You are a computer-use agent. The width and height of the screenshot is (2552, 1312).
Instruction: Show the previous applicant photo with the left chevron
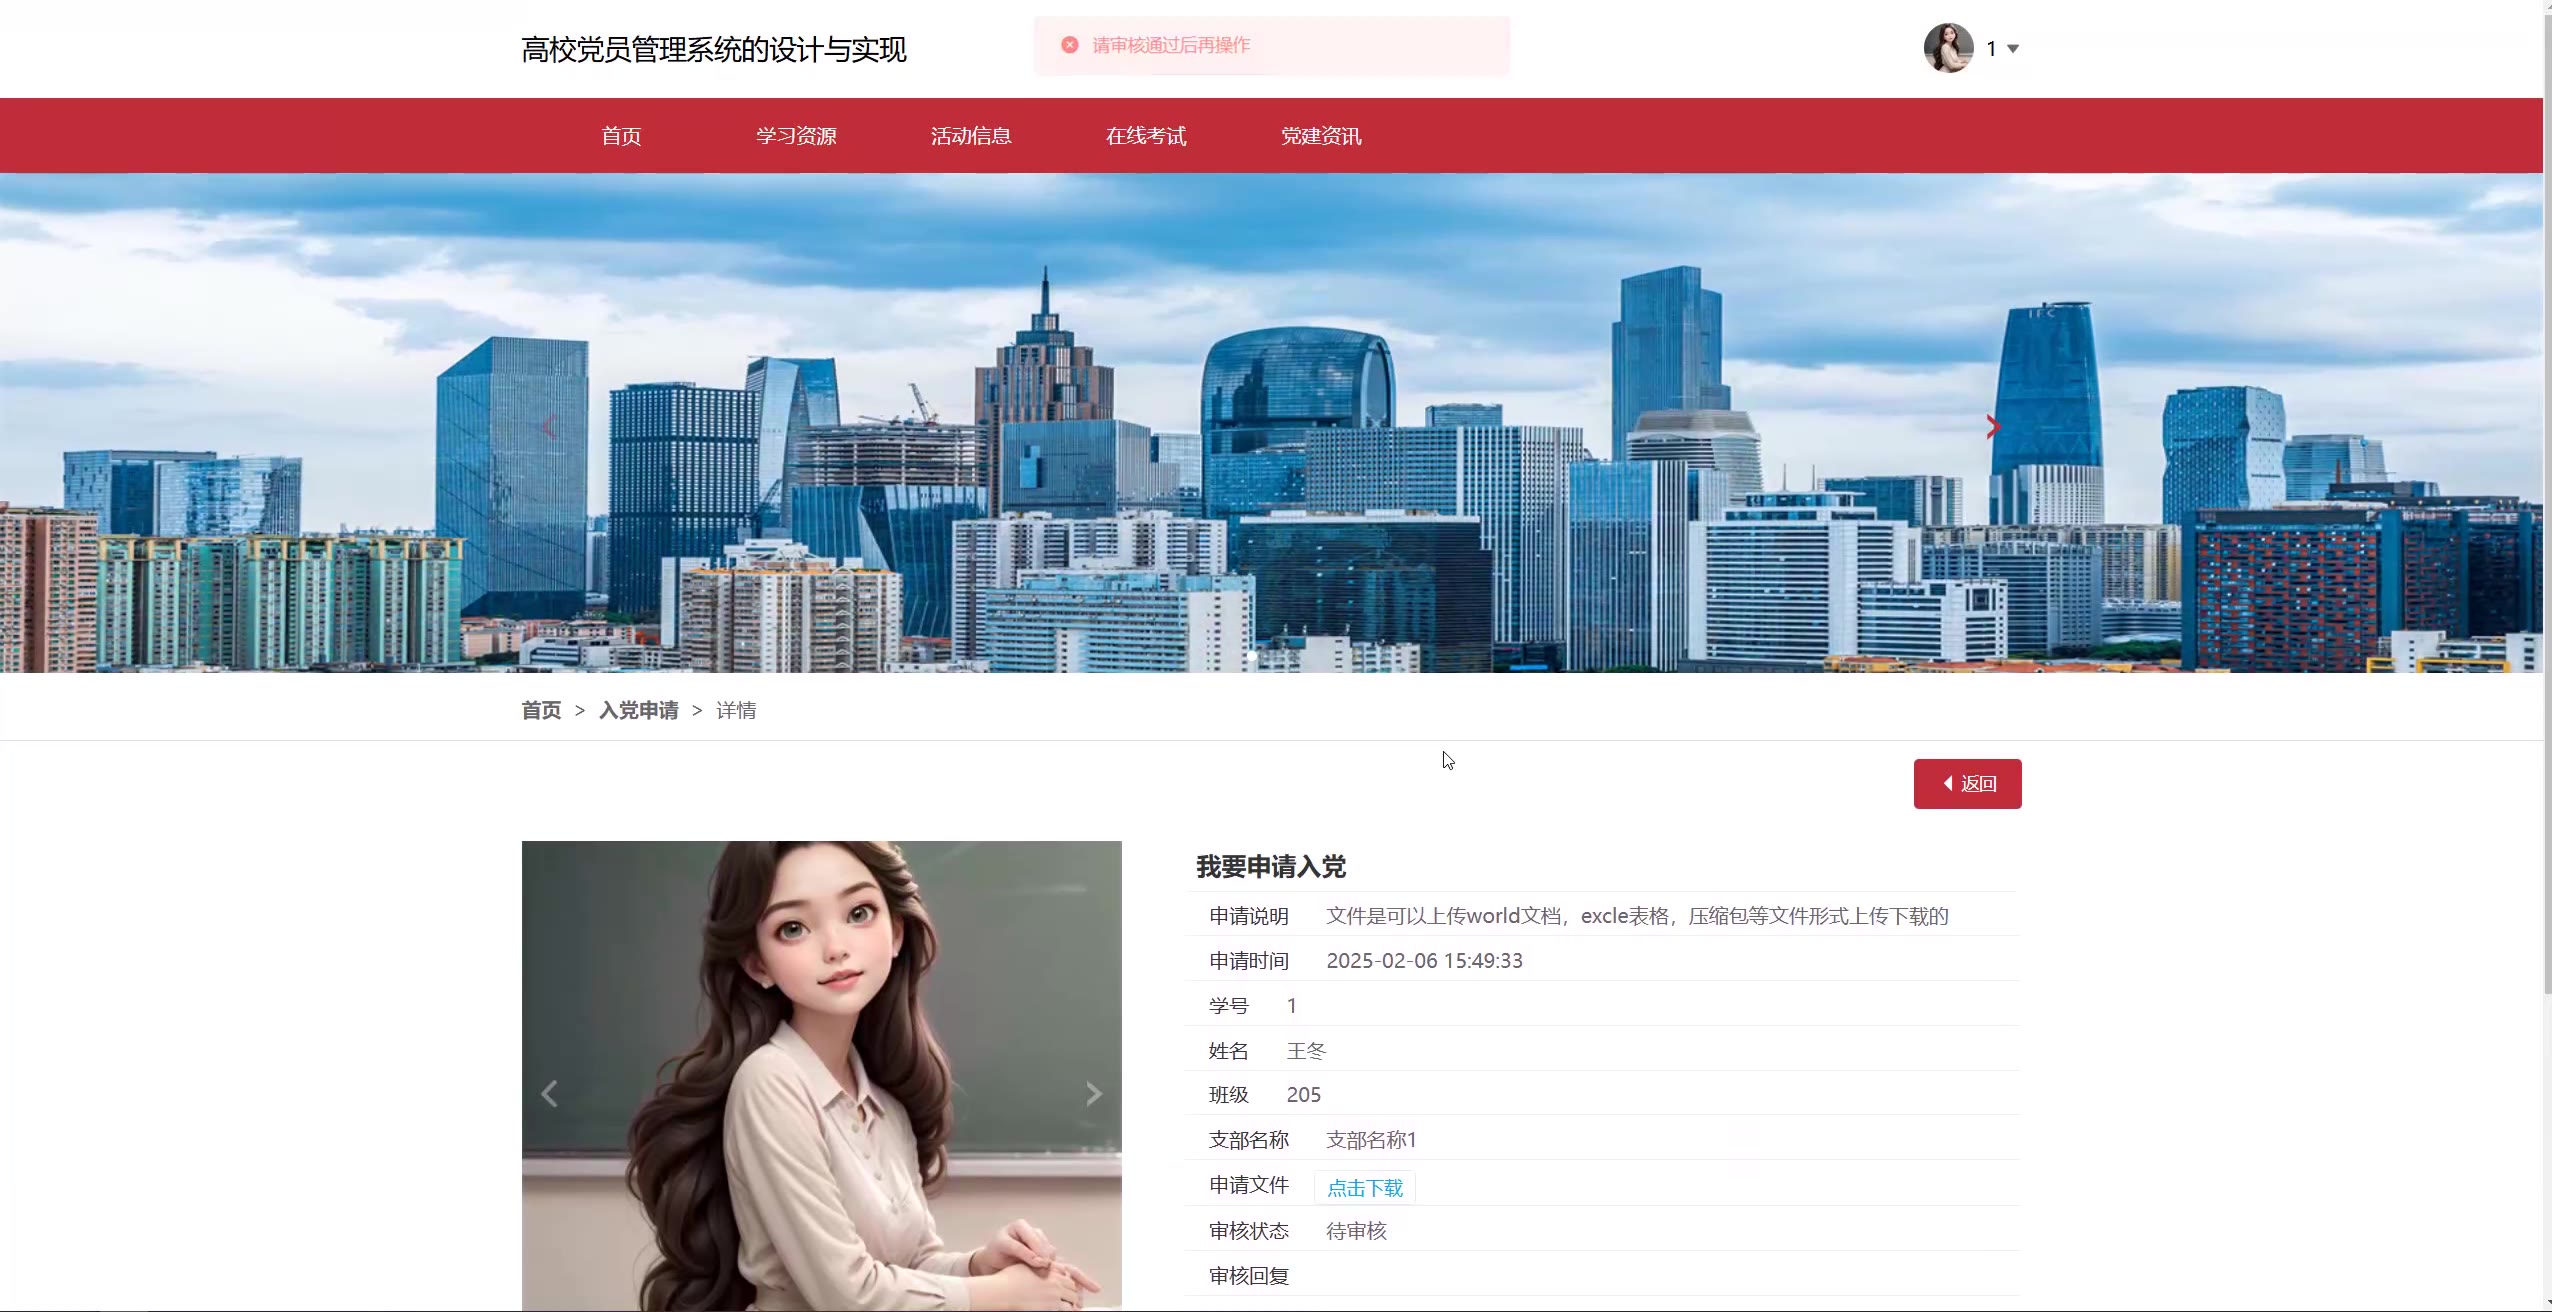(549, 1094)
